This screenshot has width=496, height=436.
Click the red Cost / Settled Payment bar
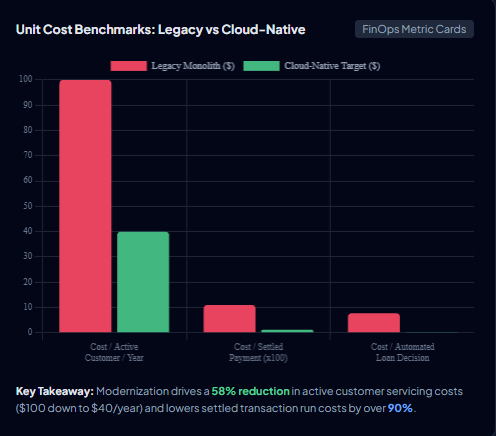(x=229, y=319)
